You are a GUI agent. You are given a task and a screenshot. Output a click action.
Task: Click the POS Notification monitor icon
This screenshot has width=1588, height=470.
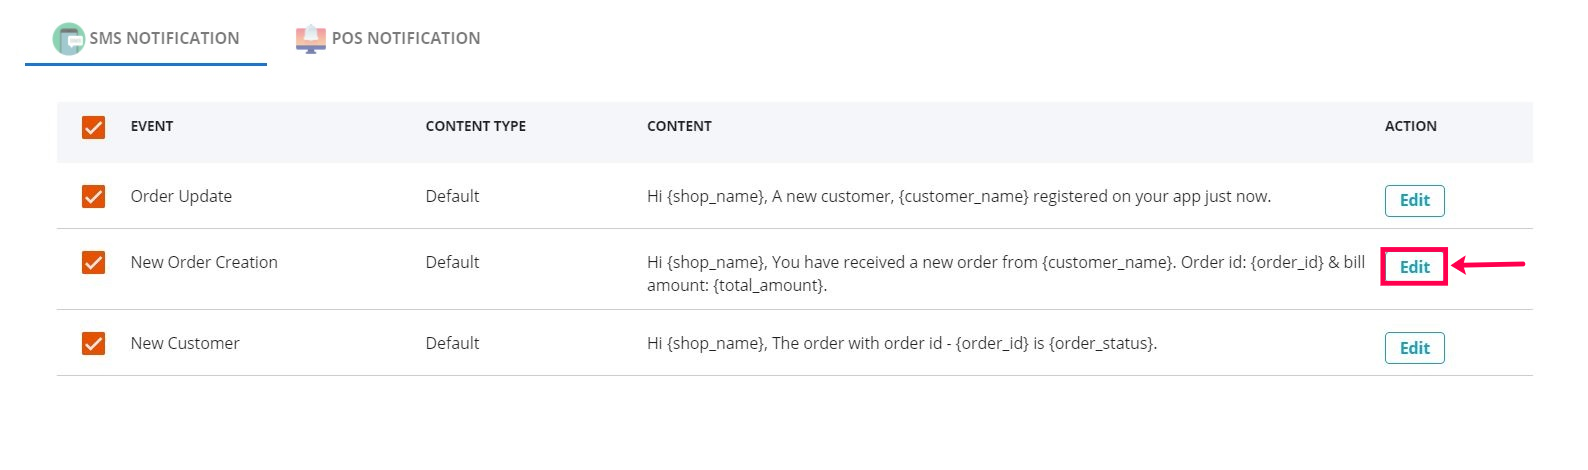coord(310,39)
